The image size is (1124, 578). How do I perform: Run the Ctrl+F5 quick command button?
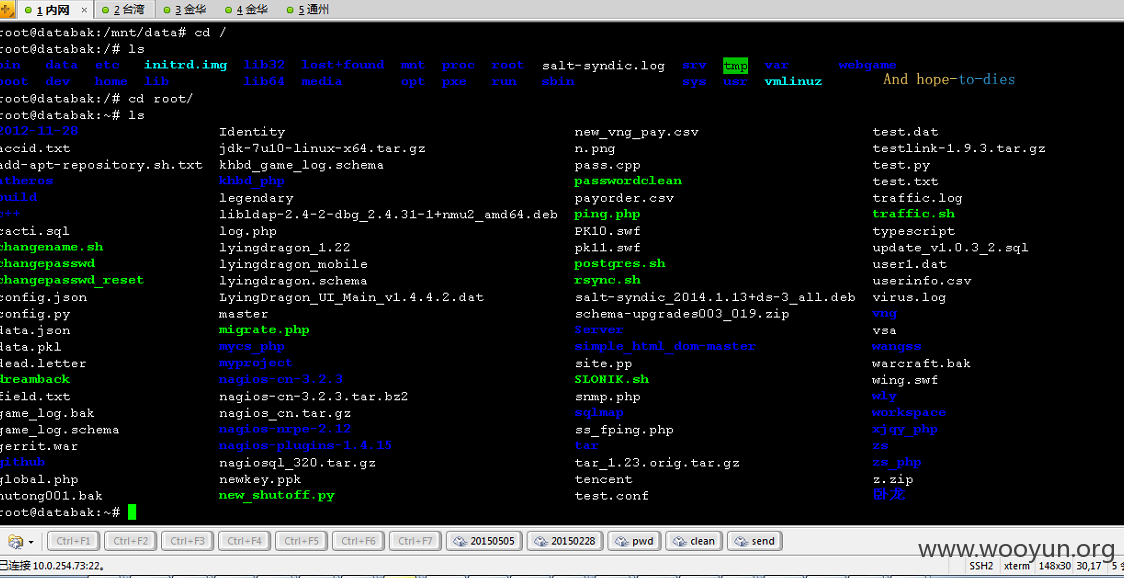pos(301,541)
